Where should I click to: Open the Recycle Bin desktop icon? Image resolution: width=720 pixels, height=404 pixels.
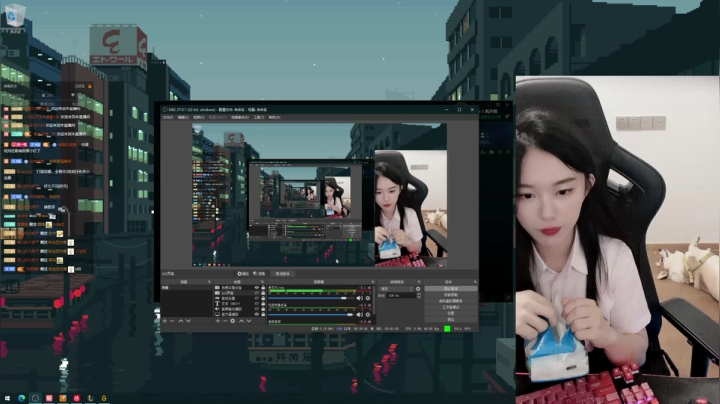(13, 17)
